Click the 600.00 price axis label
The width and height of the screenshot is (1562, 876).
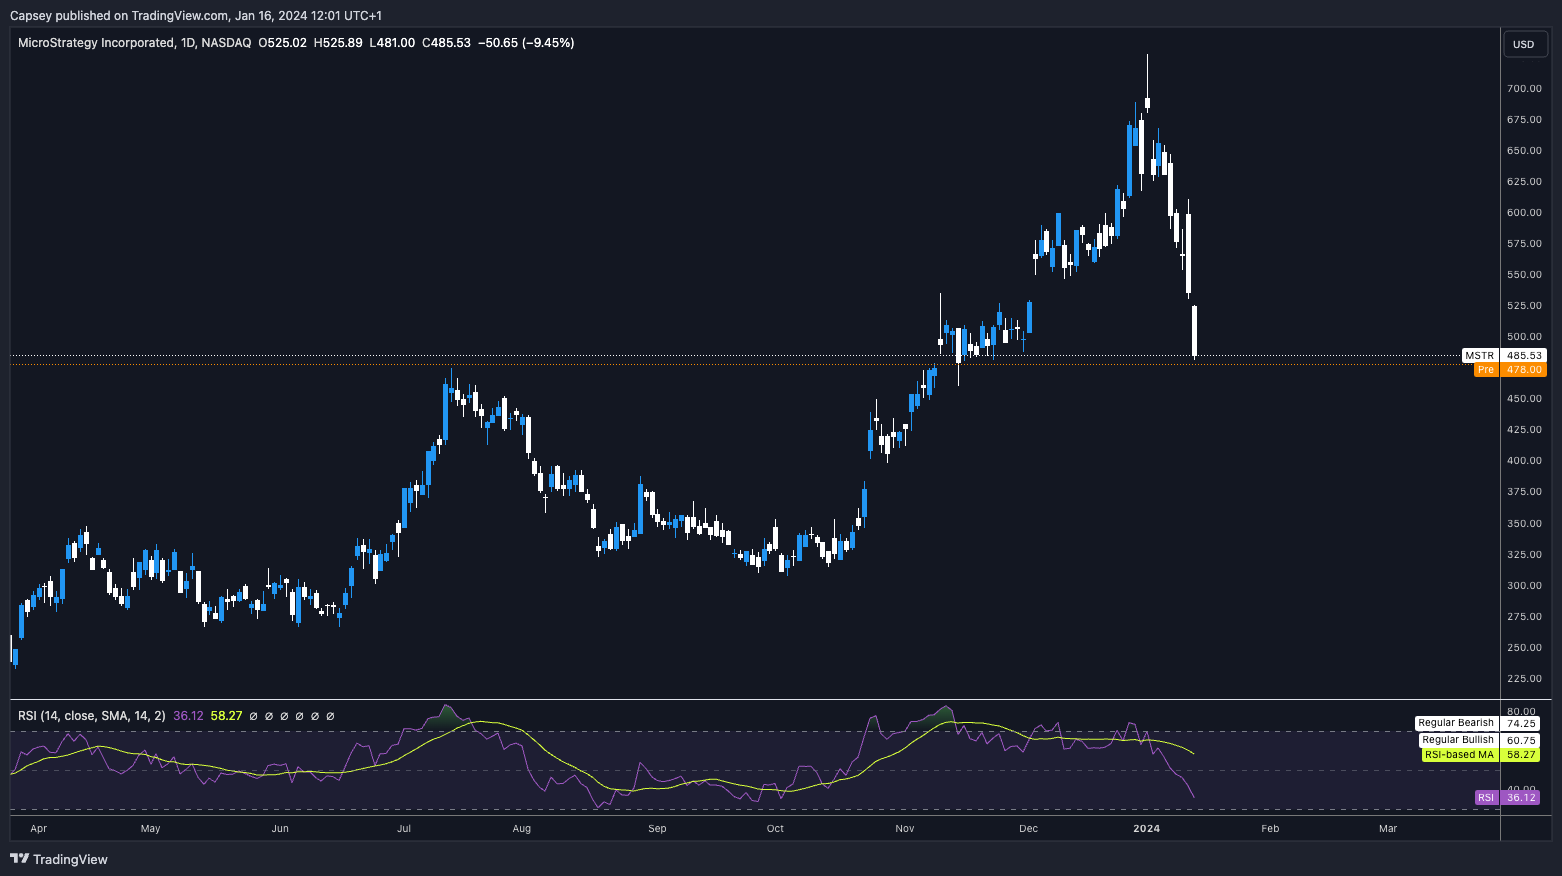click(x=1524, y=212)
